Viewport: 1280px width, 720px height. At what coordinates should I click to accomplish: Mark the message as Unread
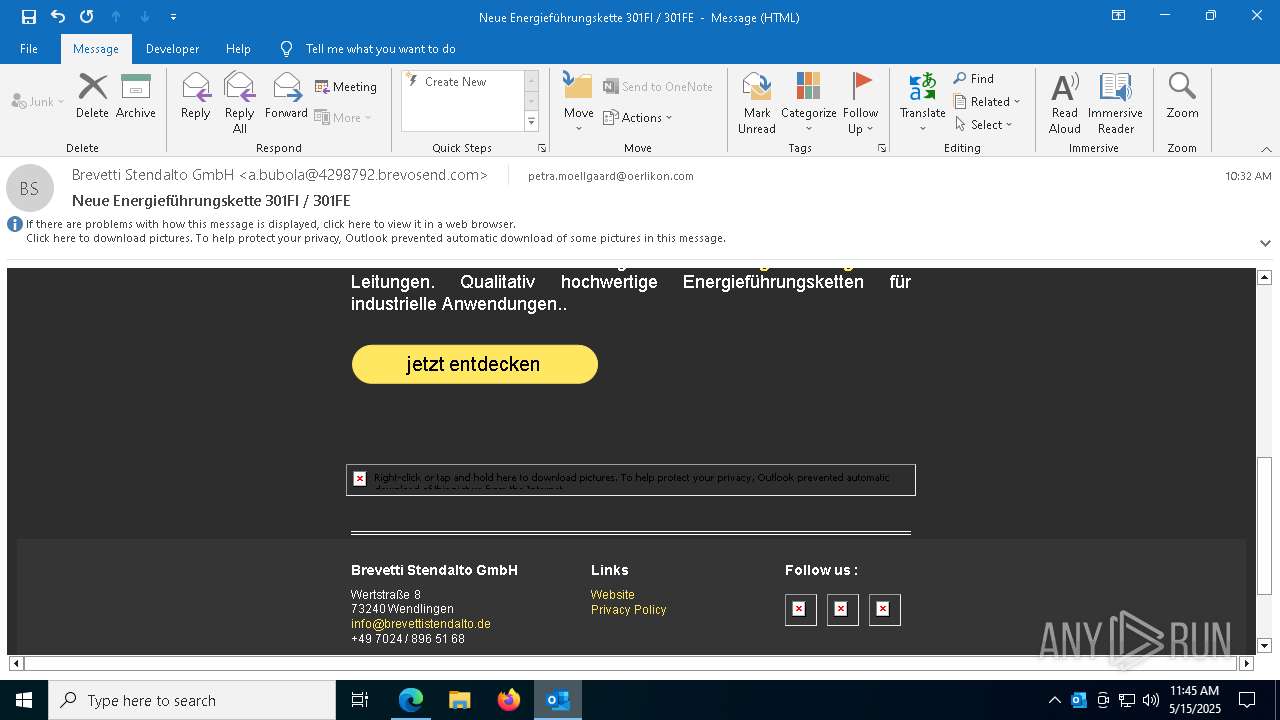coord(757,102)
